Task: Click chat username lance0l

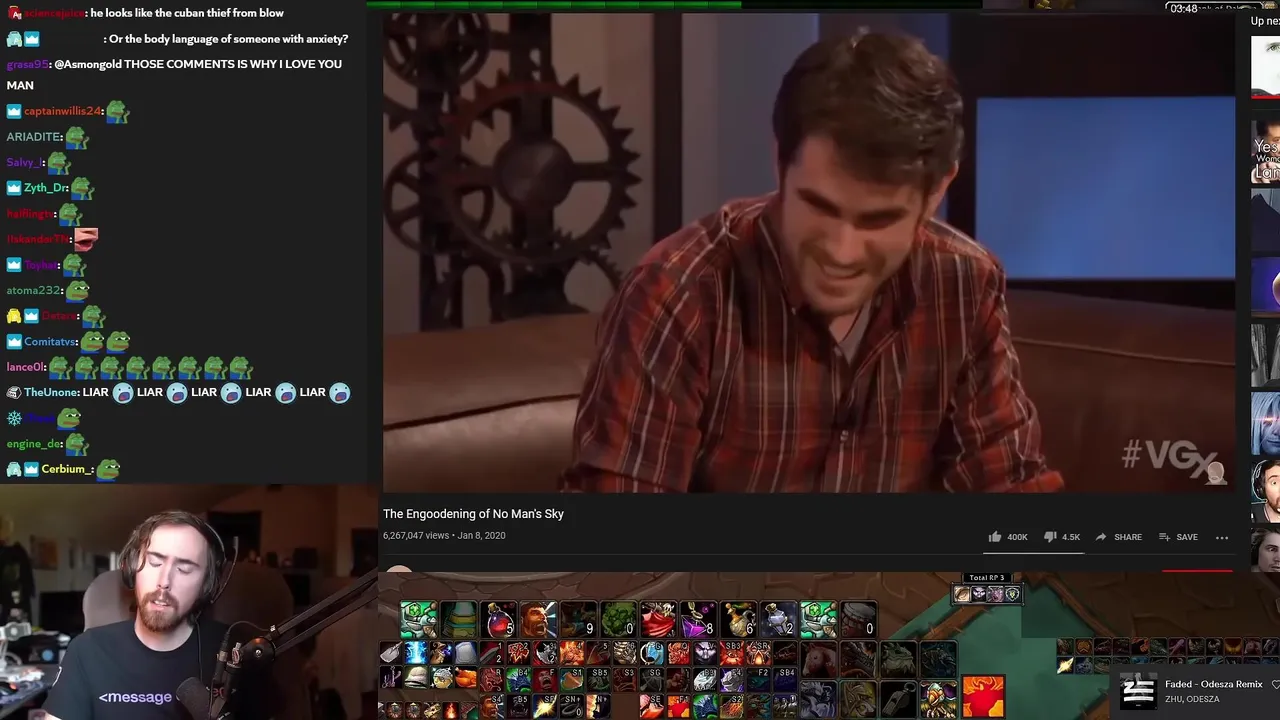Action: click(25, 367)
